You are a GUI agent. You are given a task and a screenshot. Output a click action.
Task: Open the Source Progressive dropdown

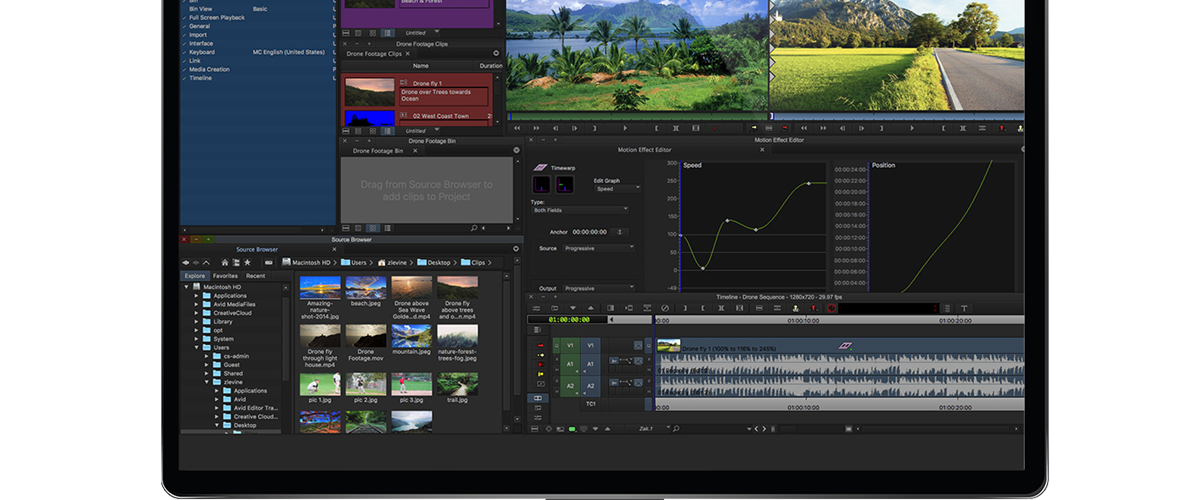[598, 247]
